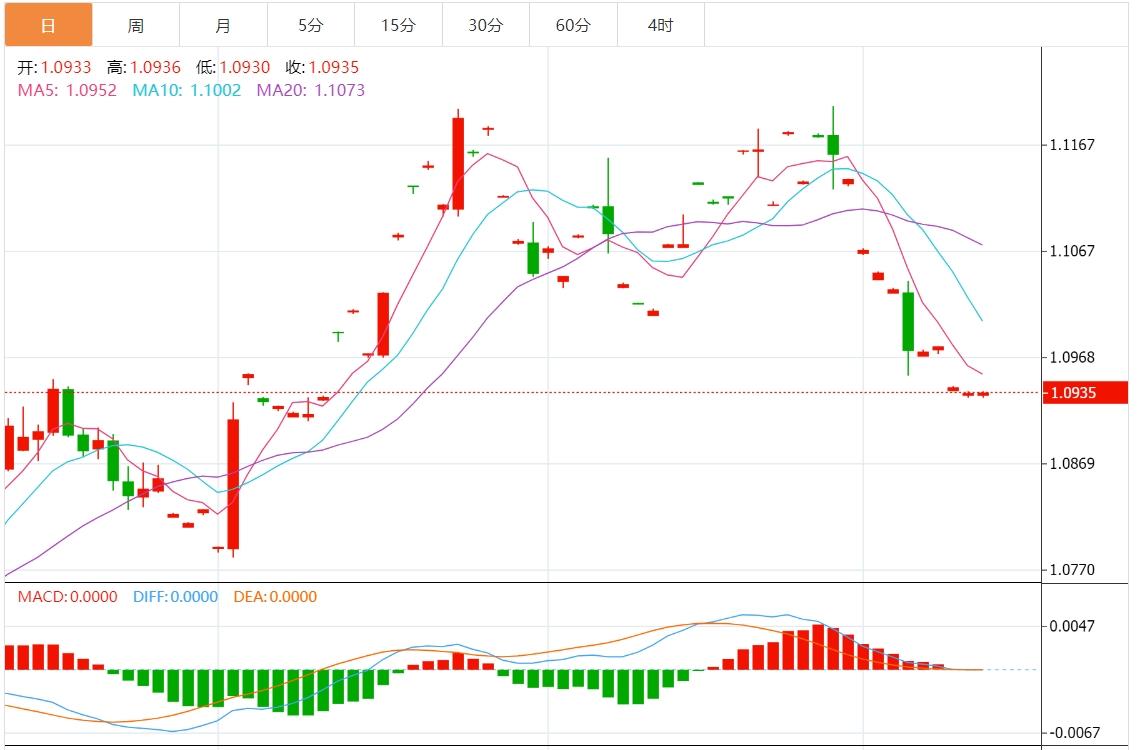
Task: Click the red current price tag 1.0935
Action: (1084, 393)
